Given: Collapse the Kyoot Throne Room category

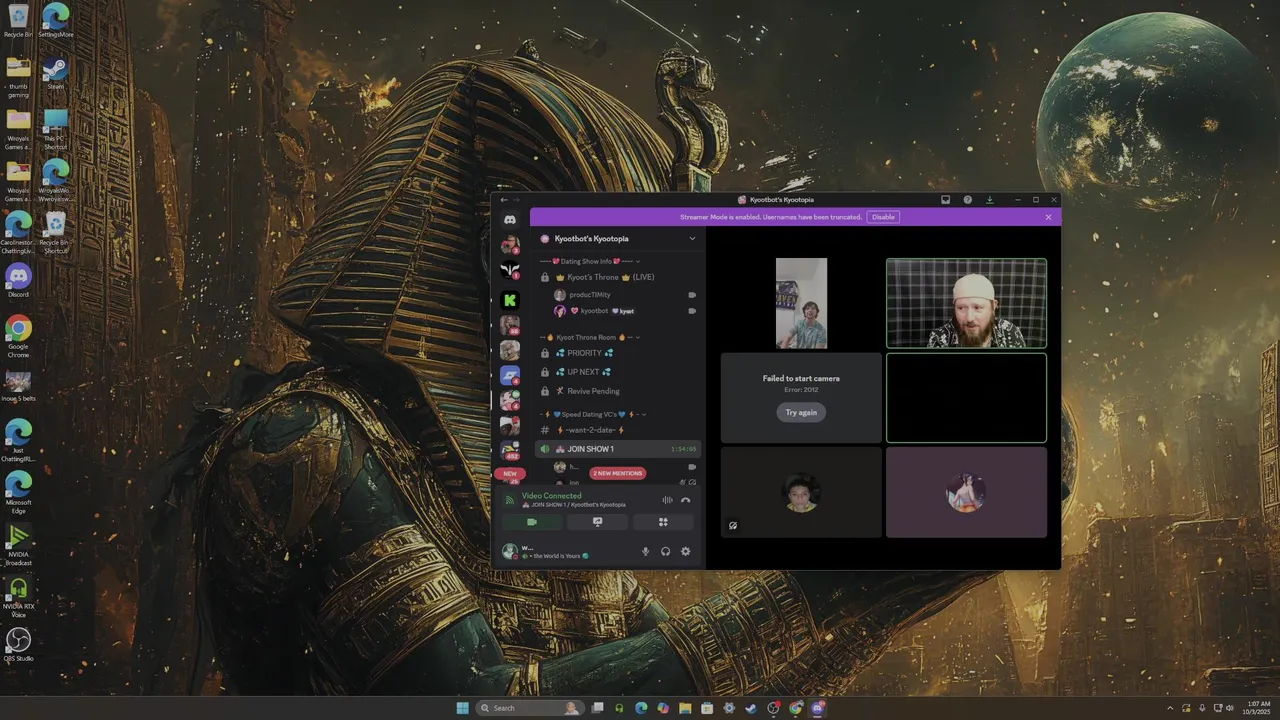Looking at the screenshot, I should tap(590, 338).
